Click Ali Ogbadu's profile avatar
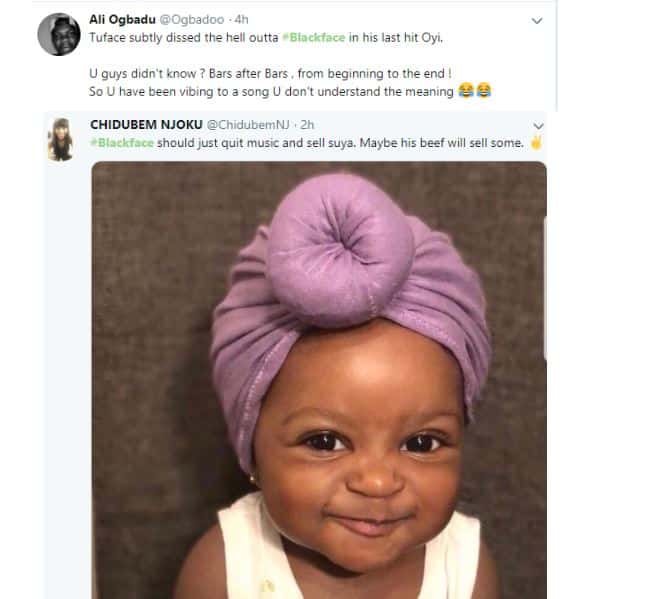This screenshot has width=648, height=599. pos(58,35)
